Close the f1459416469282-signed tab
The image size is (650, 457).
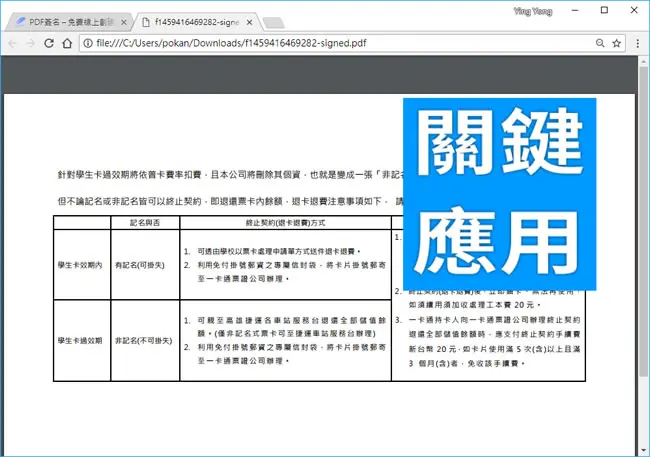[249, 22]
